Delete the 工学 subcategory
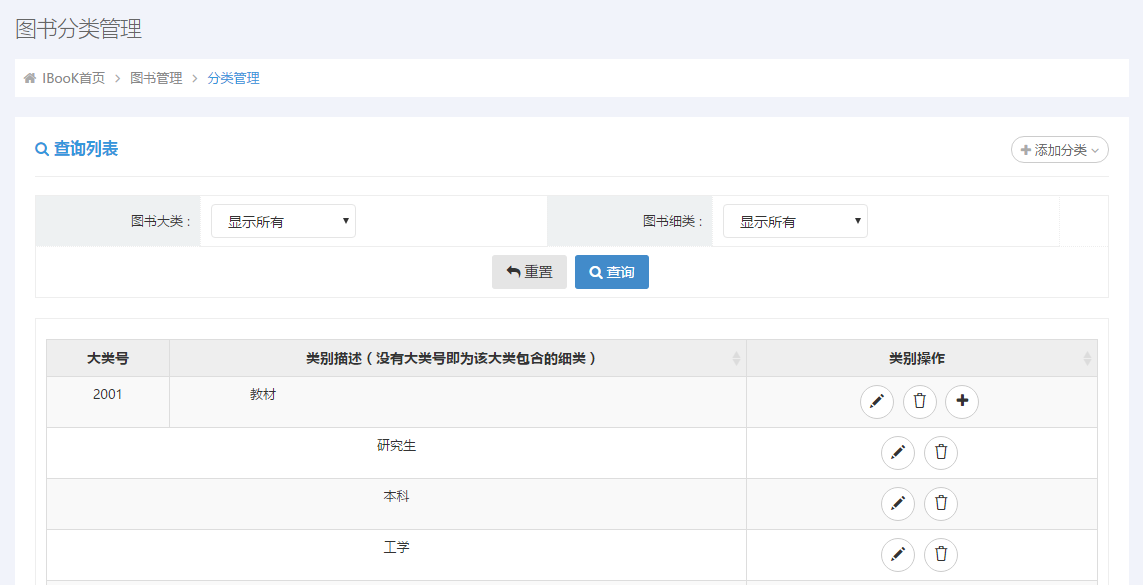The image size is (1143, 585). (941, 555)
